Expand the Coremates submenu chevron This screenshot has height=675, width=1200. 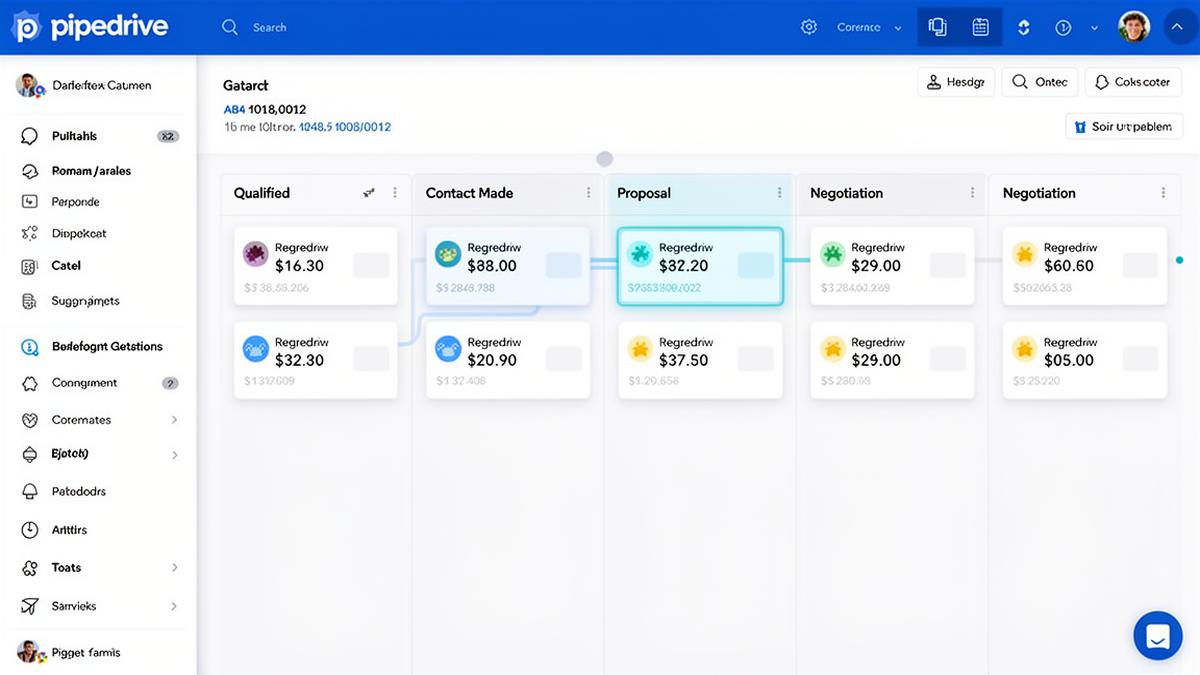click(174, 420)
